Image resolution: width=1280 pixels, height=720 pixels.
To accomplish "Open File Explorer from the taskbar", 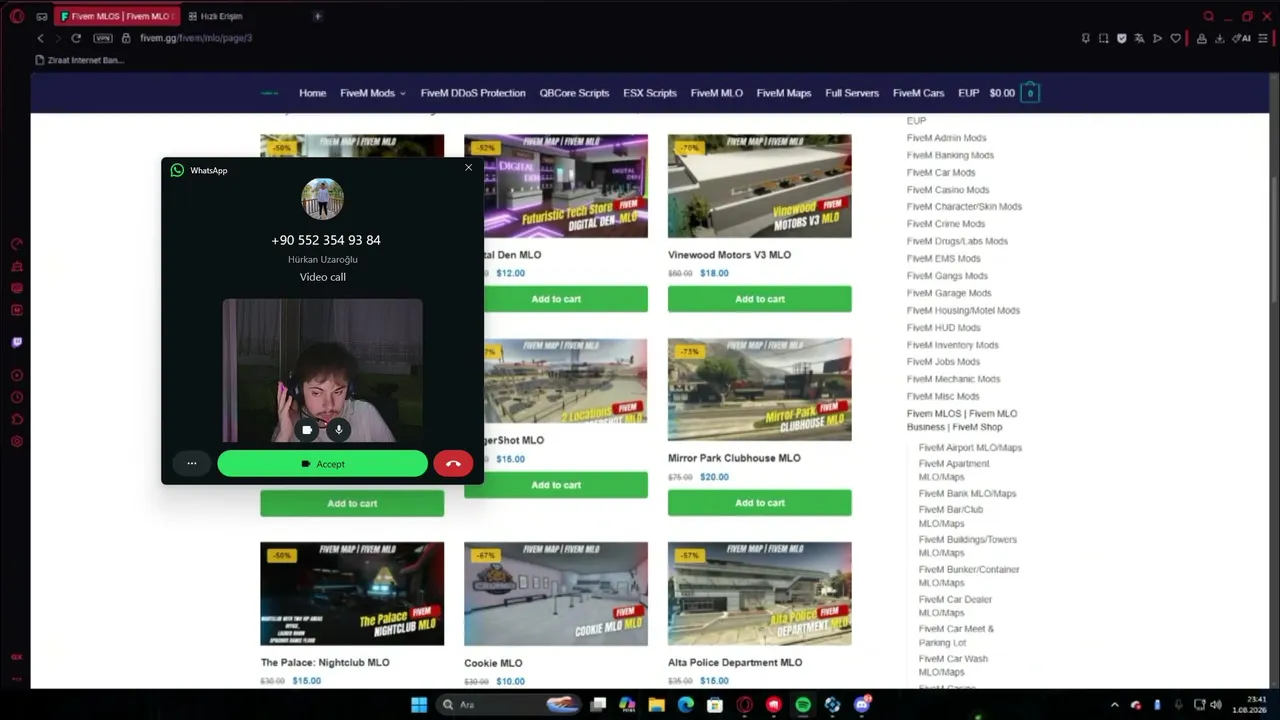I will [657, 705].
